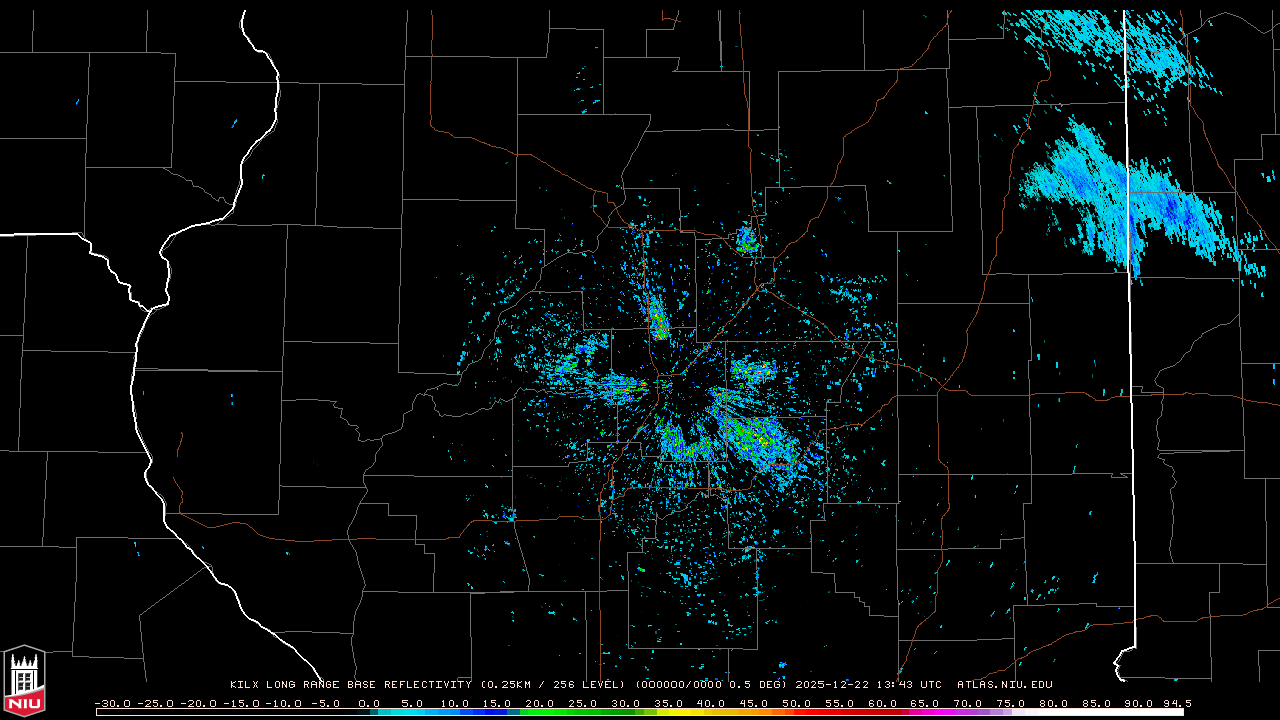Image resolution: width=1280 pixels, height=720 pixels.
Task: Click the 0.0 label on the color scale
Action: (369, 703)
